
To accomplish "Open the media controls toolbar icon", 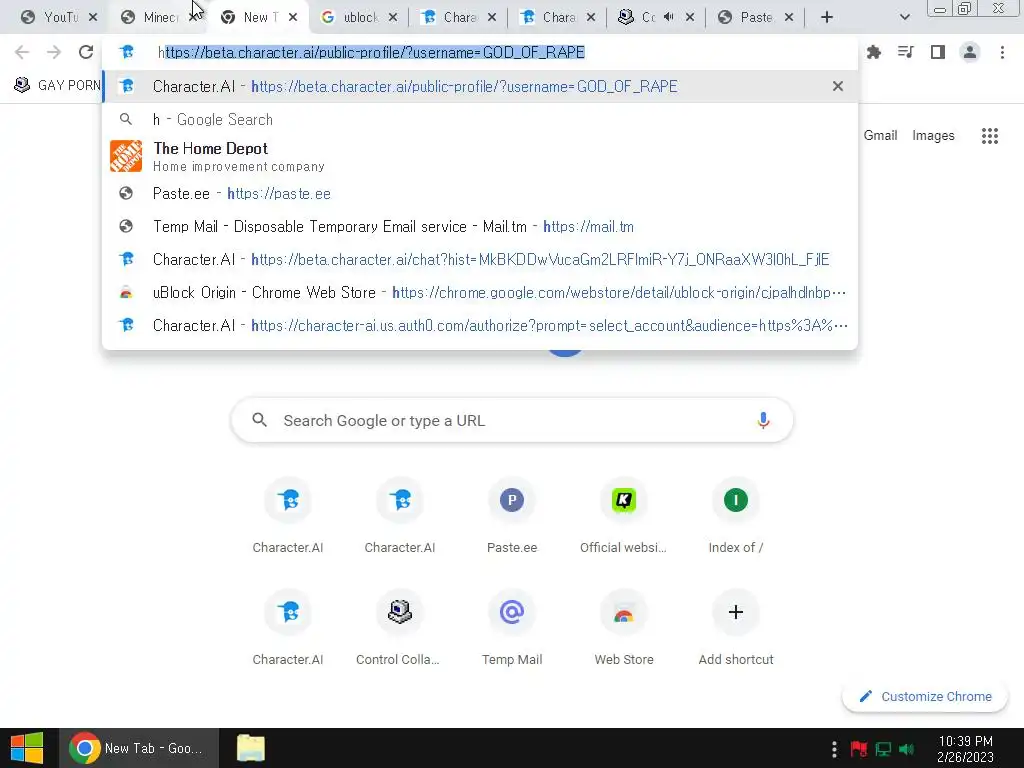I will 906,52.
